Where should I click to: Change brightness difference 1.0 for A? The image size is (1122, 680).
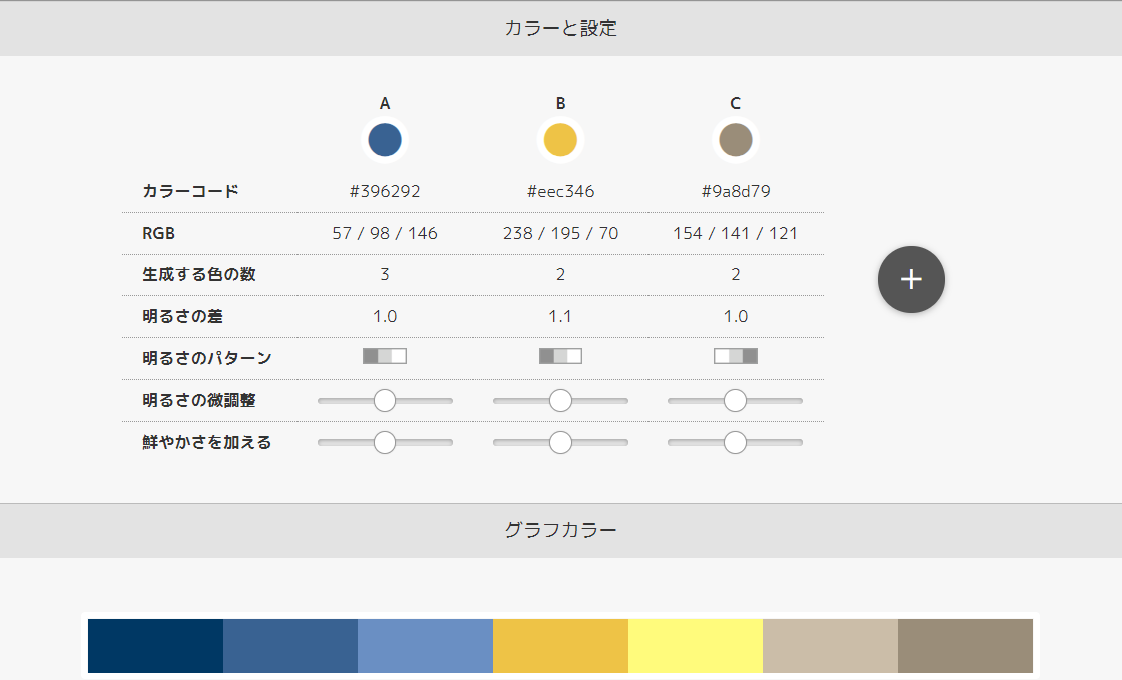(385, 316)
